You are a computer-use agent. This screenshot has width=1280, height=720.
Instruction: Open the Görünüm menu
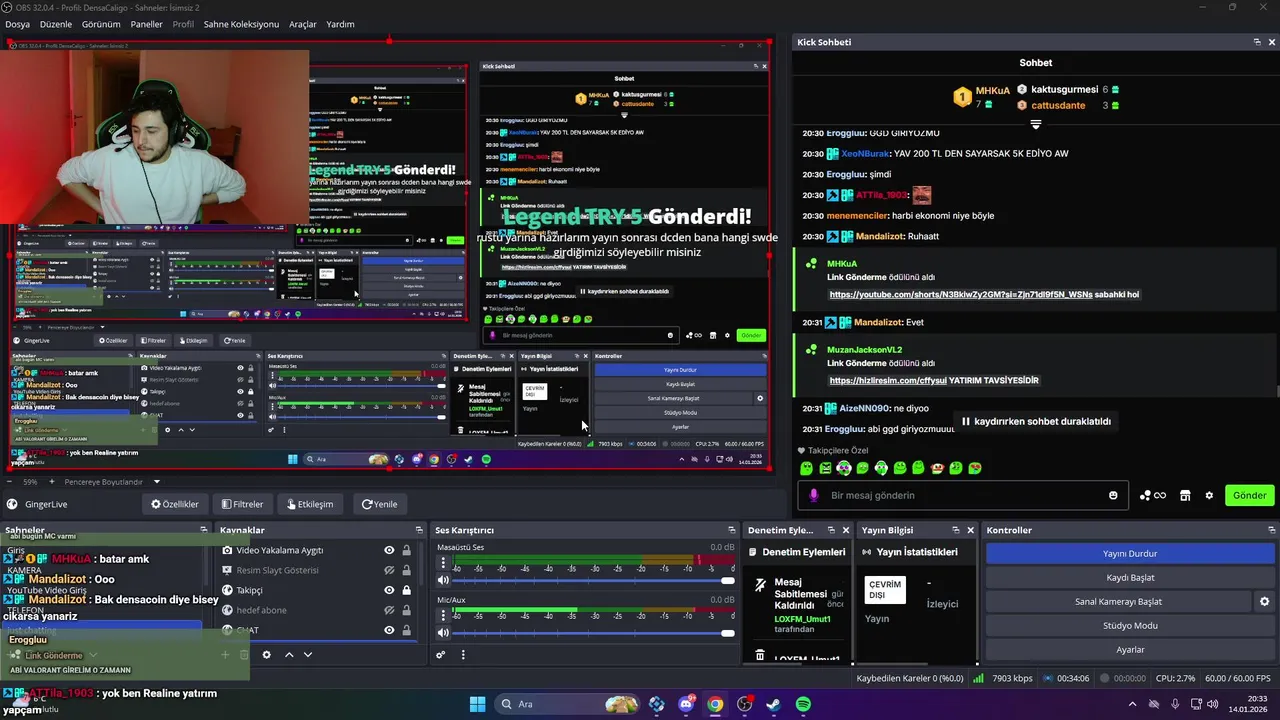pos(101,24)
